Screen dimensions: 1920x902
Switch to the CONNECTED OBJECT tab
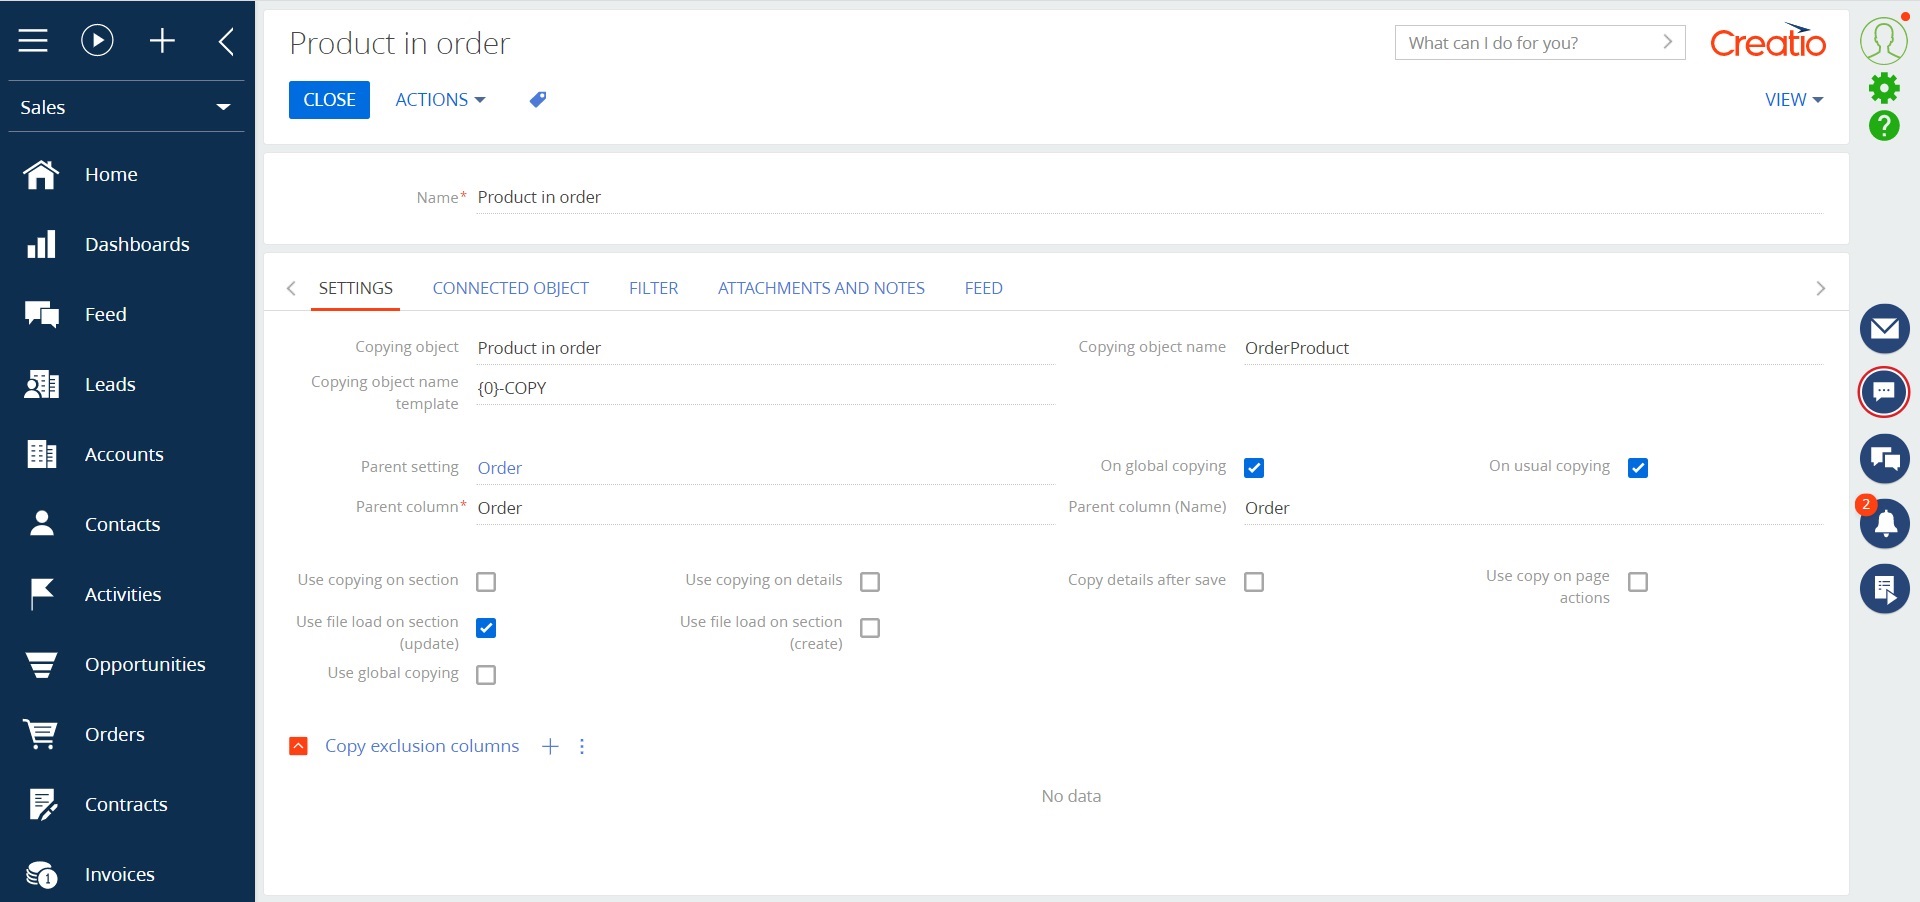pyautogui.click(x=510, y=288)
